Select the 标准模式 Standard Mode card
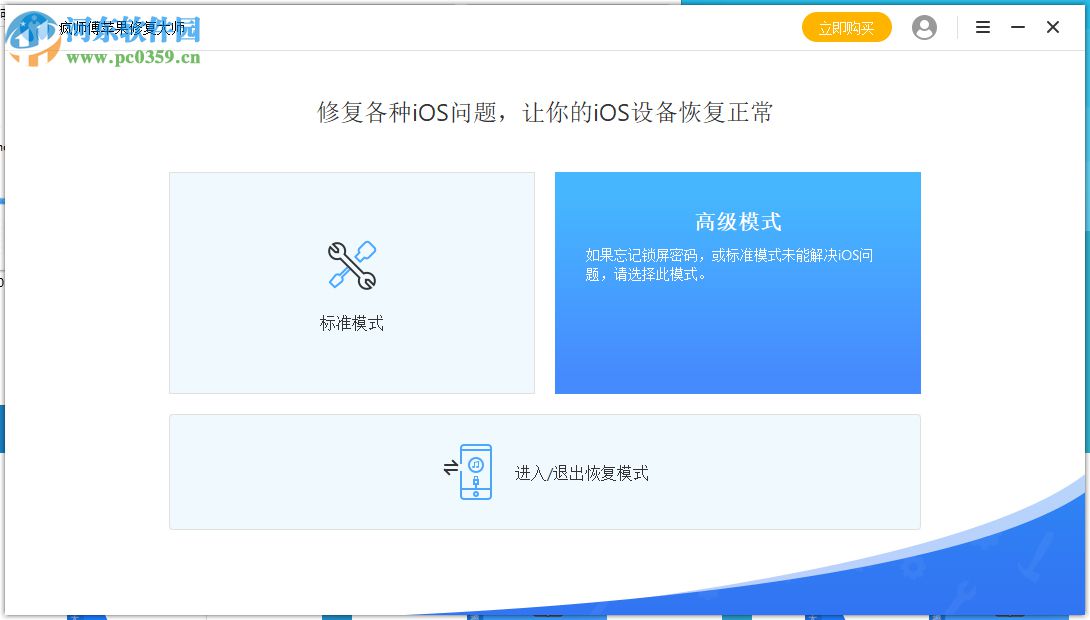Screen dimensions: 1090x620 (x=352, y=283)
